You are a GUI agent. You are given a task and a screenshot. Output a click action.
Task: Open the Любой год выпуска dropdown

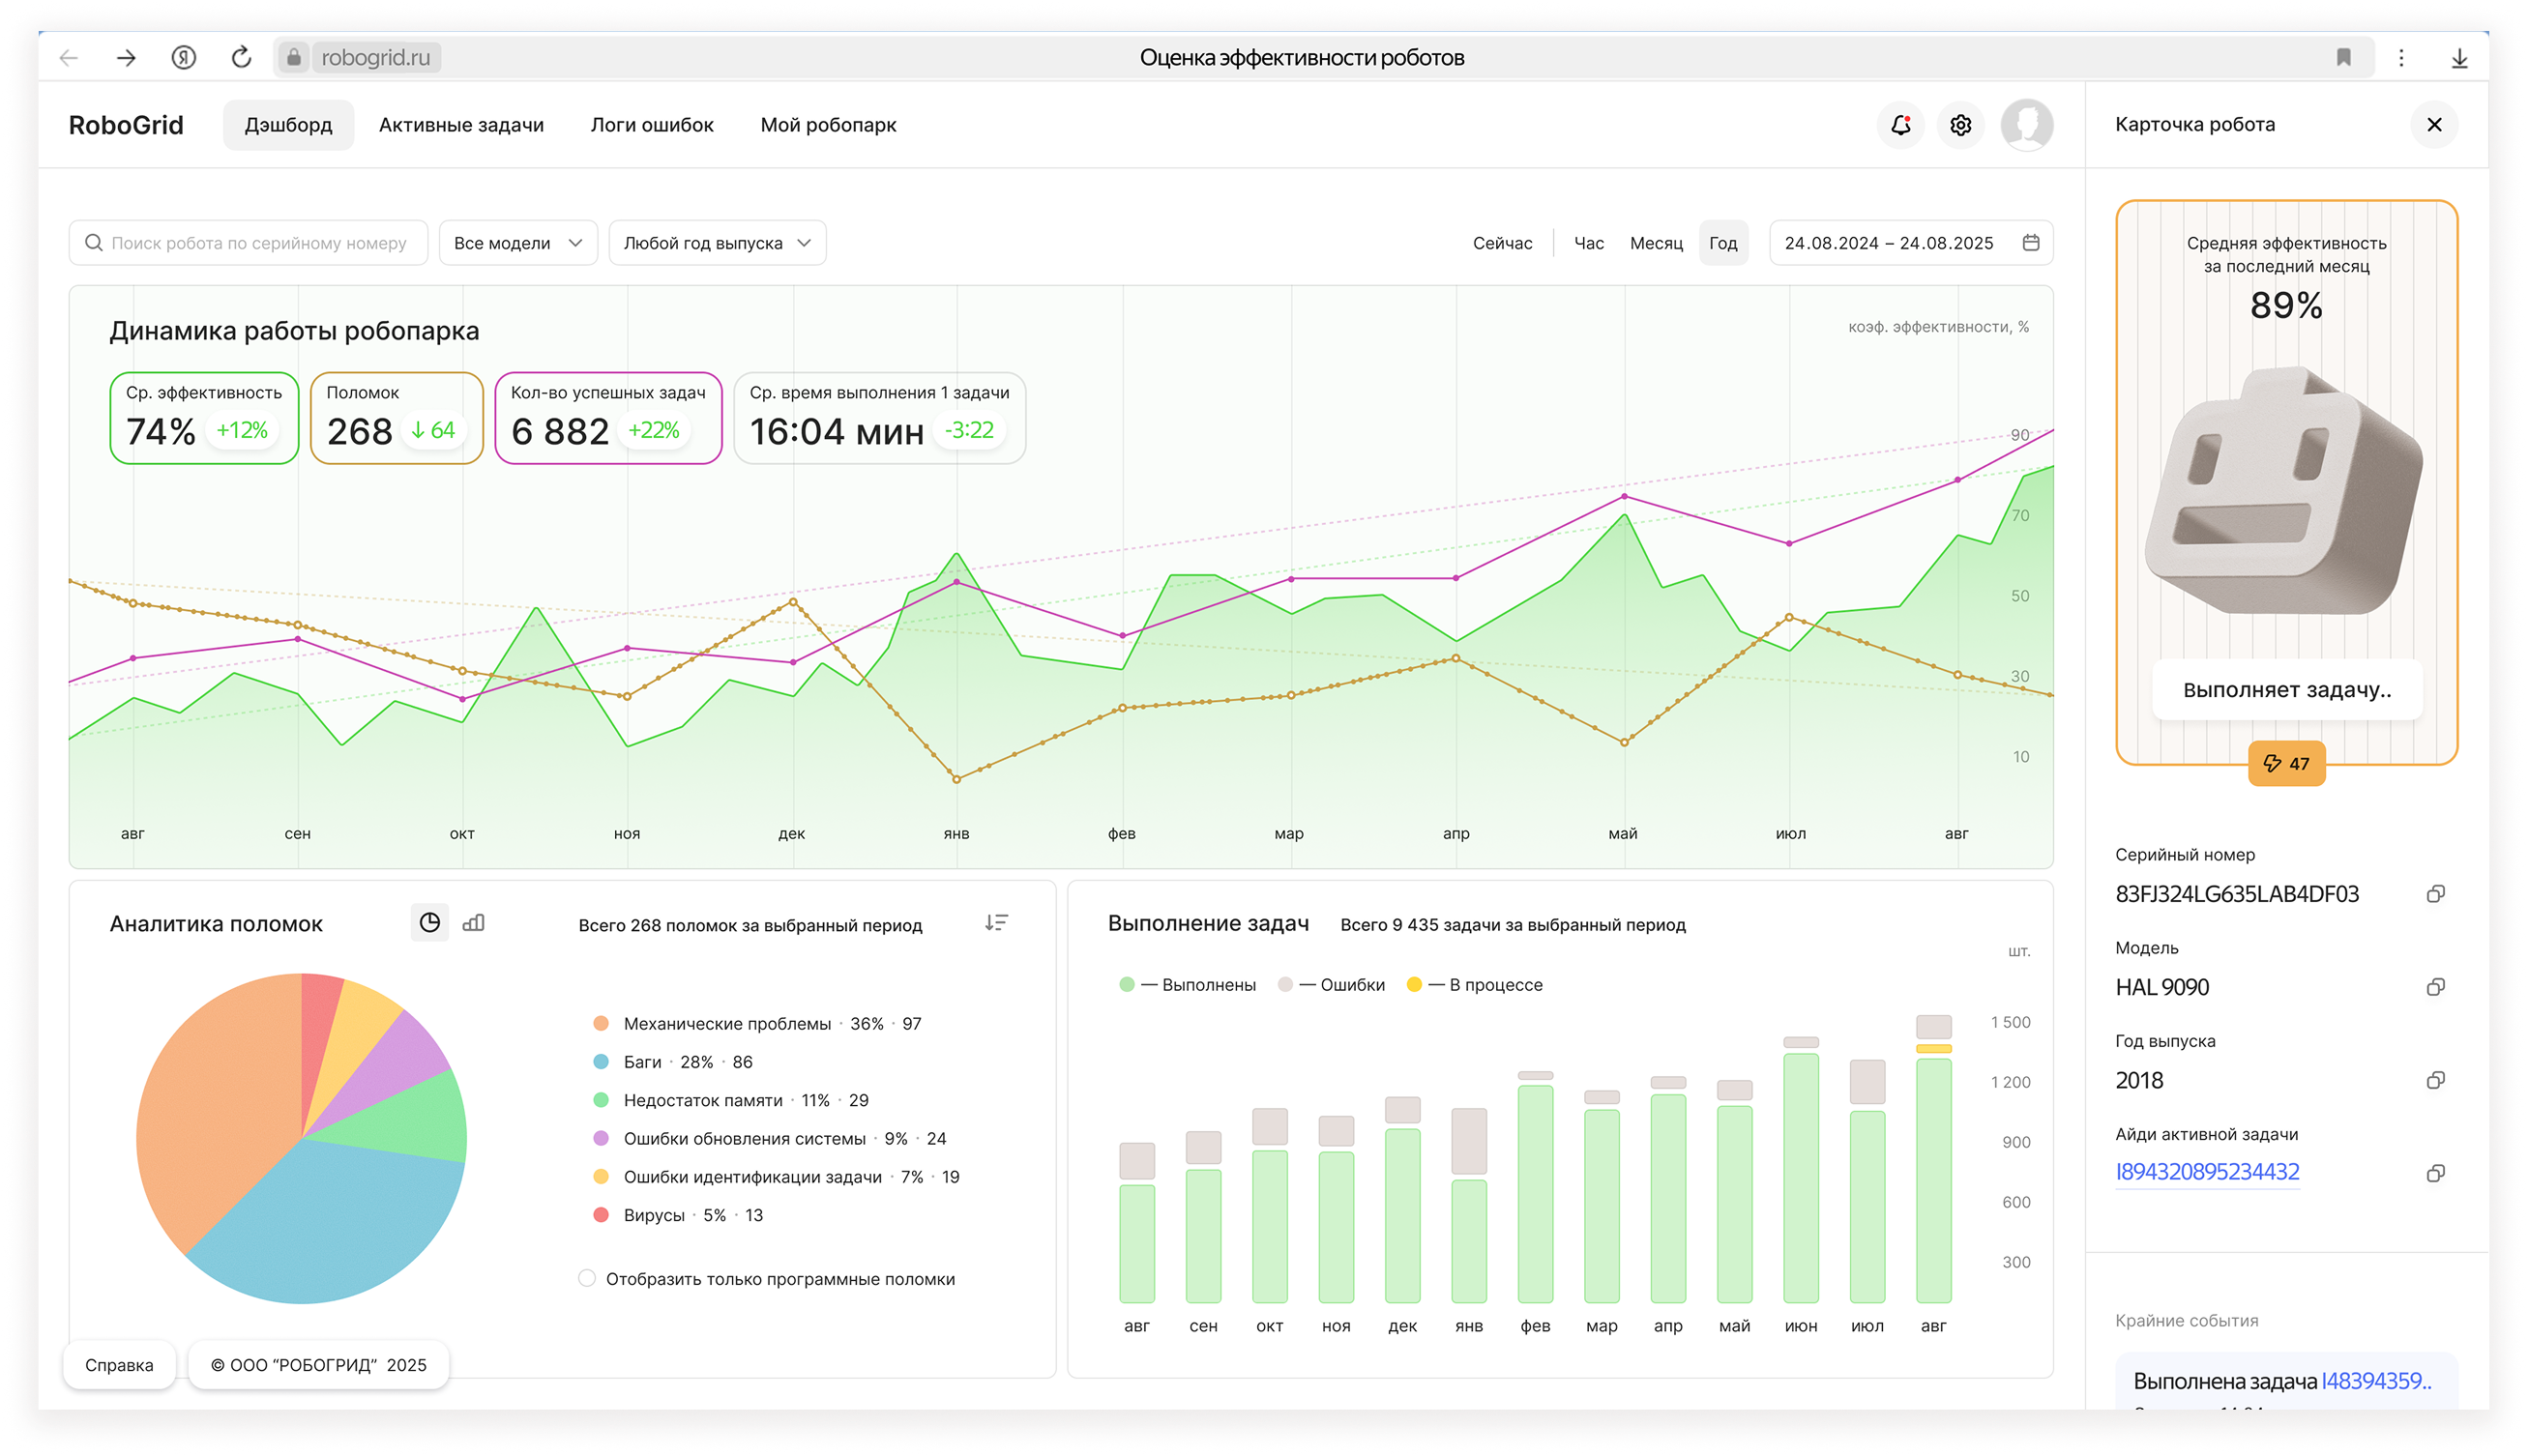pos(717,243)
